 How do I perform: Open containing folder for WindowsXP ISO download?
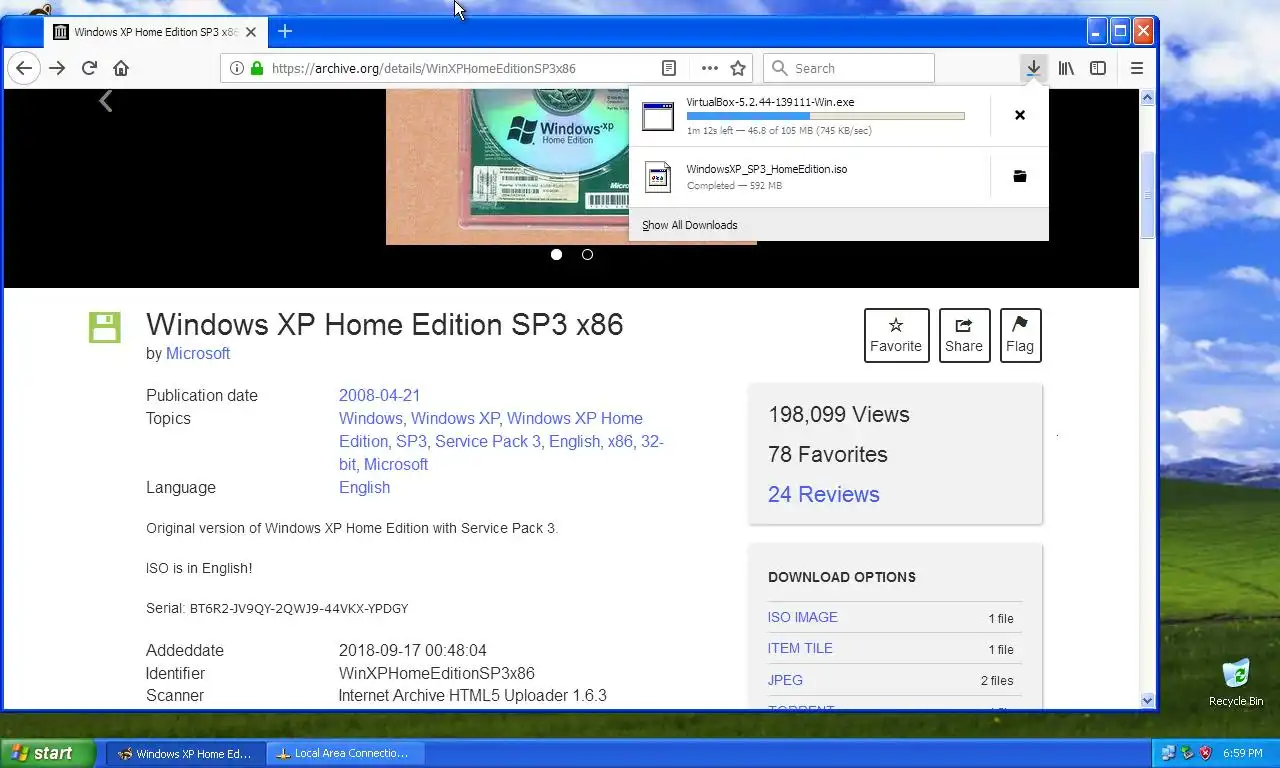[x=1020, y=176]
